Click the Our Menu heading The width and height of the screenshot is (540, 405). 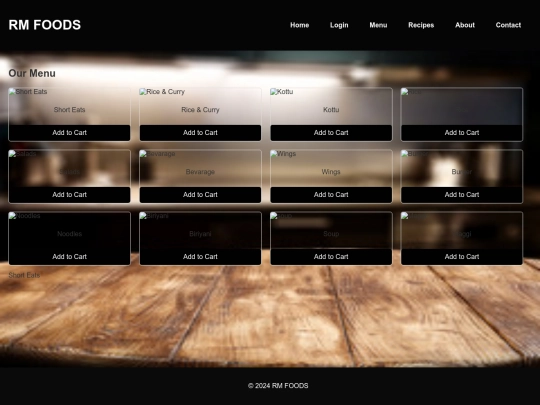(x=32, y=73)
